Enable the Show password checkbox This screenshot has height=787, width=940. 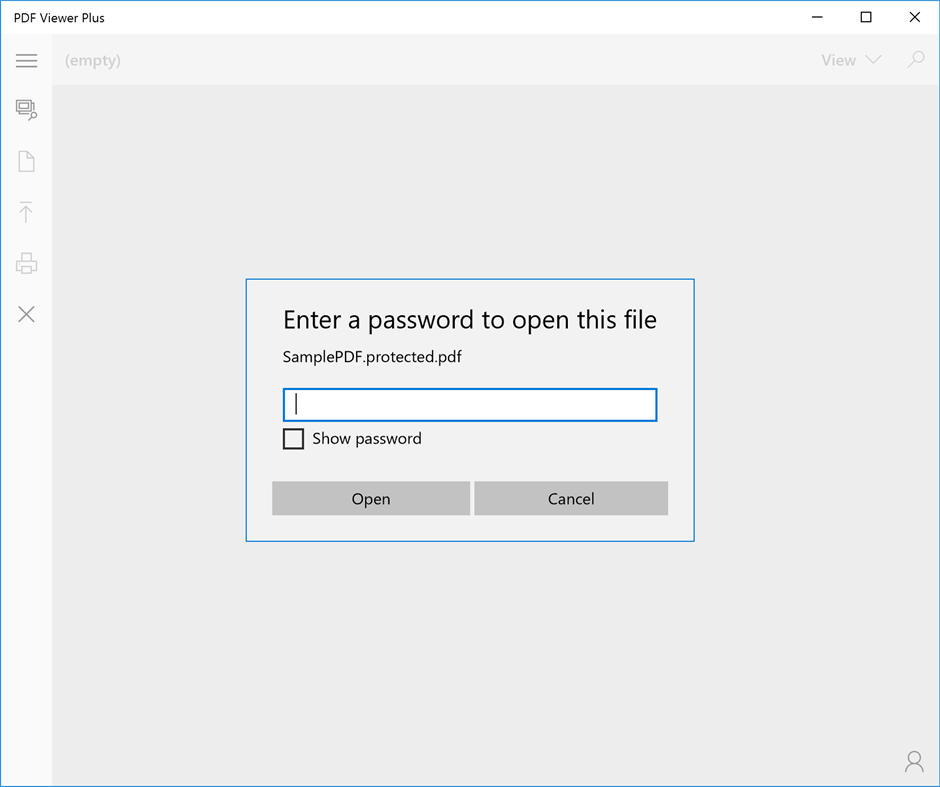tap(293, 439)
